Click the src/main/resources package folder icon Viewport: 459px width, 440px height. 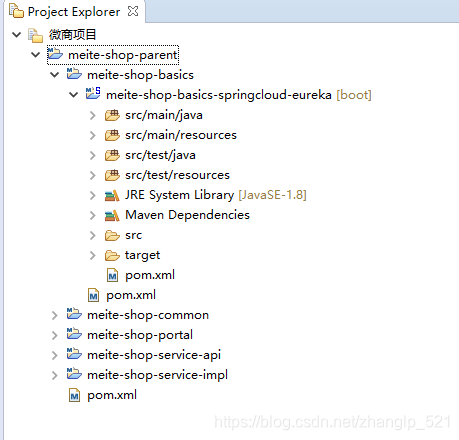pyautogui.click(x=112, y=135)
